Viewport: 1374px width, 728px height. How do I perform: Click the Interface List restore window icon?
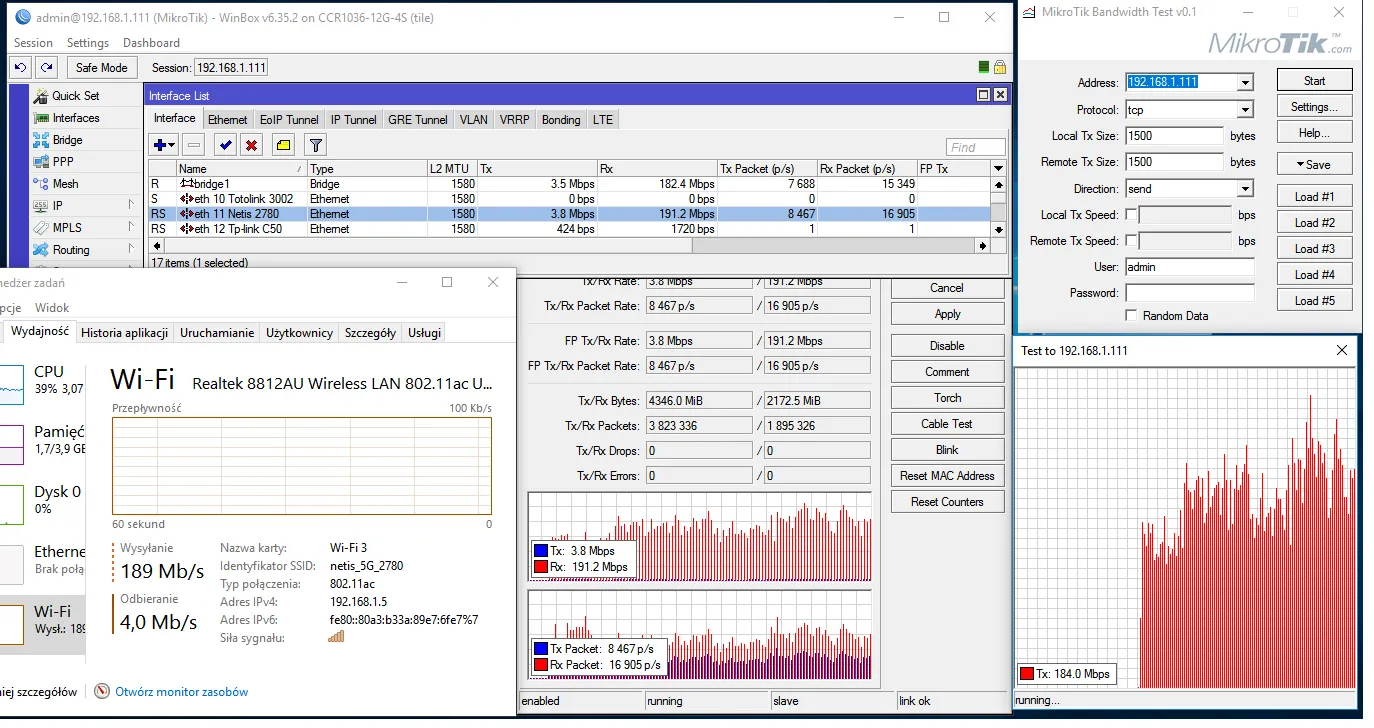983,95
